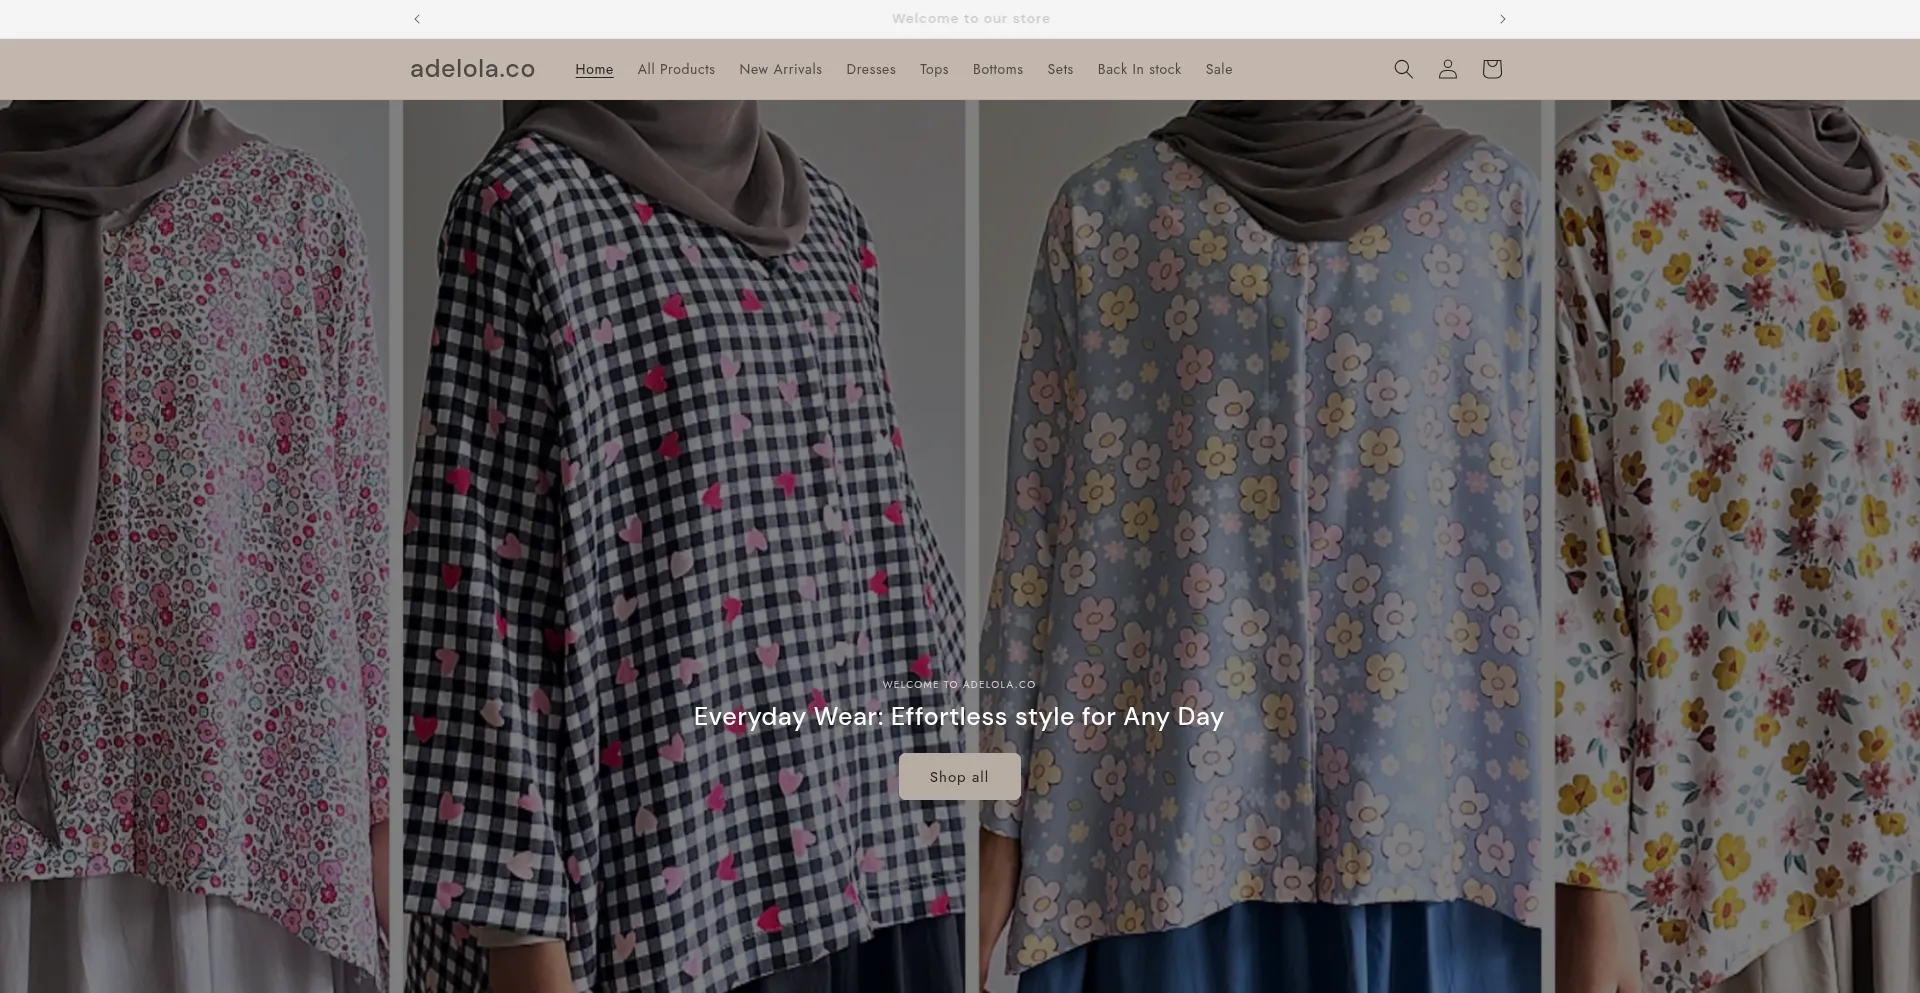Open the shopping cart icon
Viewport: 1920px width, 993px height.
1491,69
